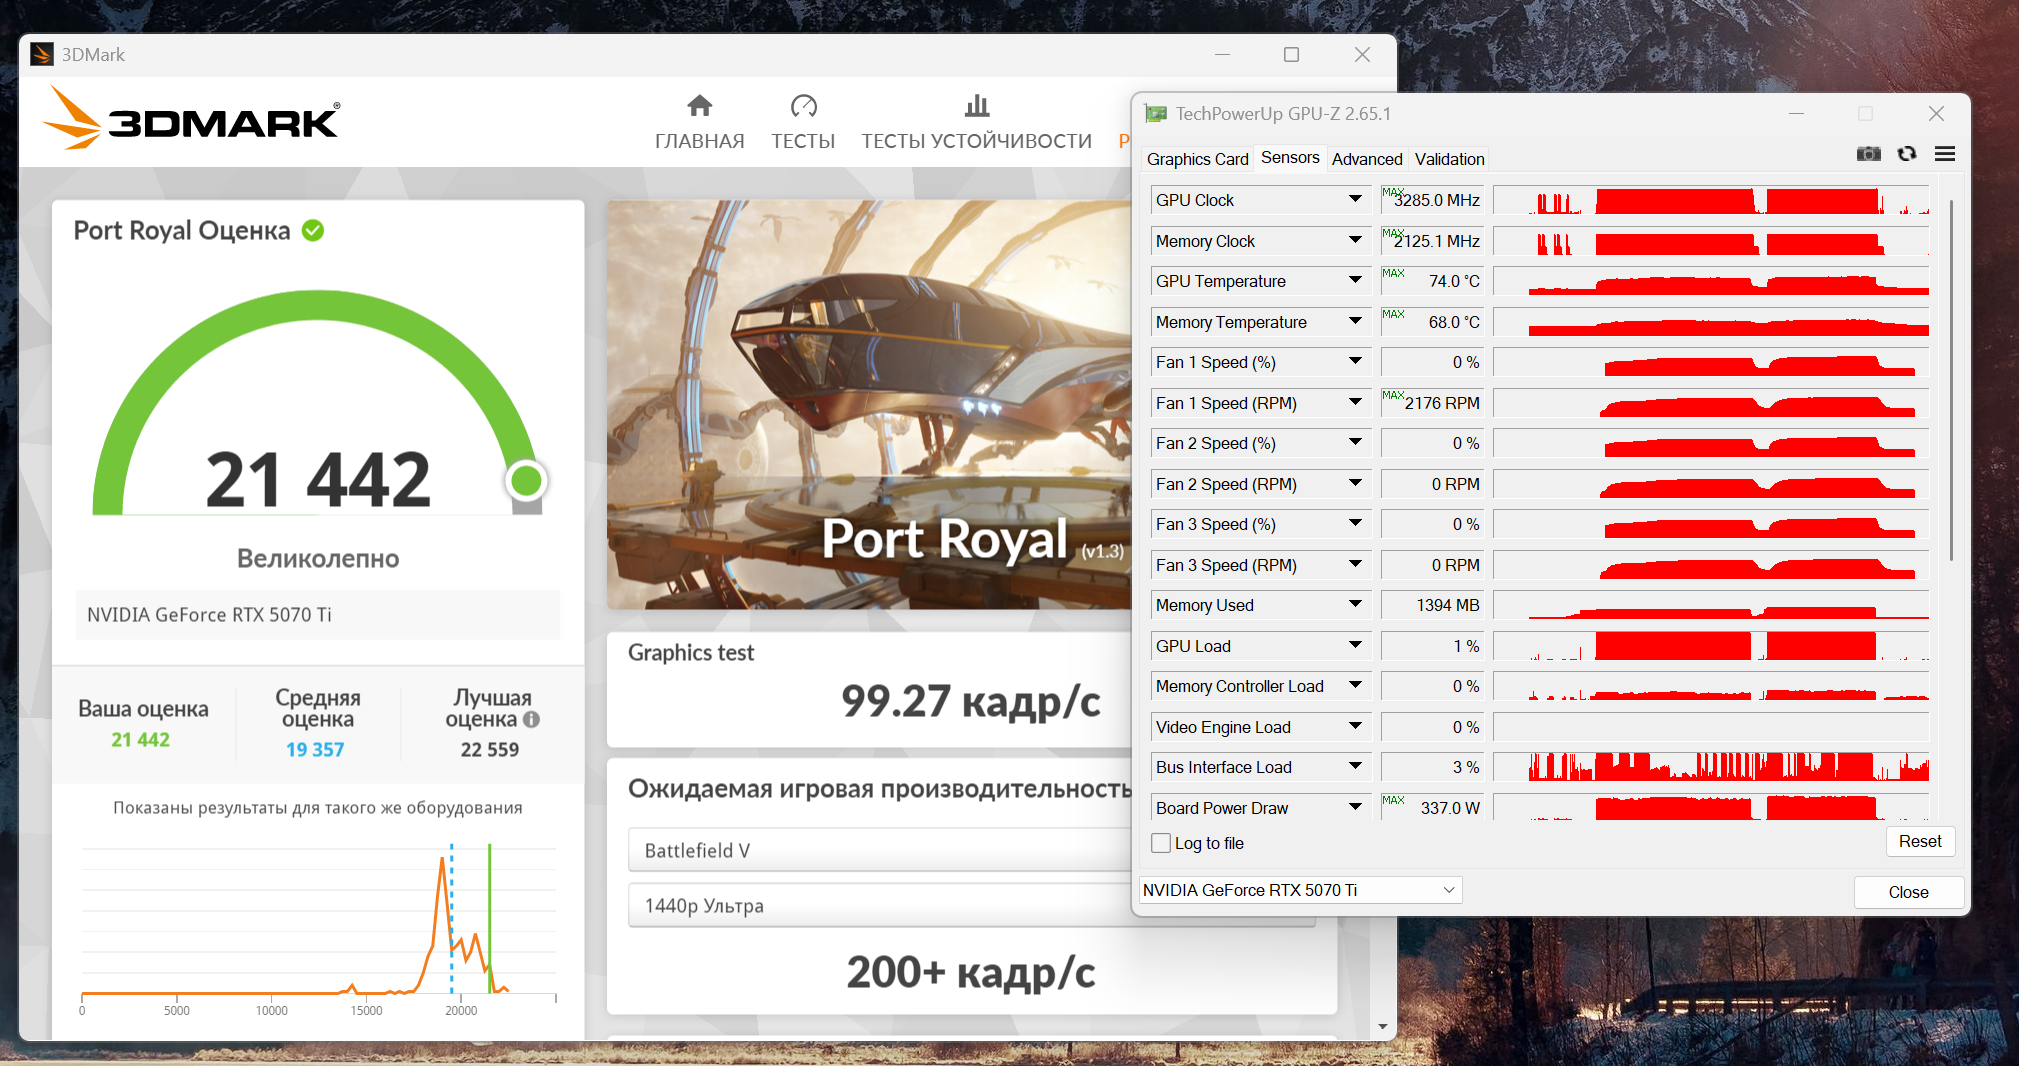The width and height of the screenshot is (2019, 1066).
Task: Open the ТЕСТЫ section
Action: [803, 141]
